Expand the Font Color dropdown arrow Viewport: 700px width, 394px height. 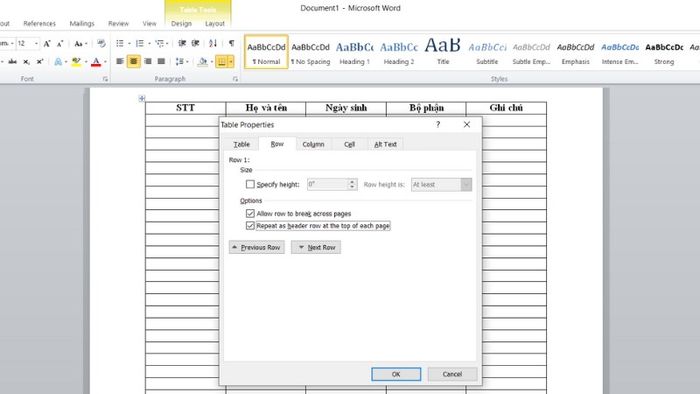point(105,62)
